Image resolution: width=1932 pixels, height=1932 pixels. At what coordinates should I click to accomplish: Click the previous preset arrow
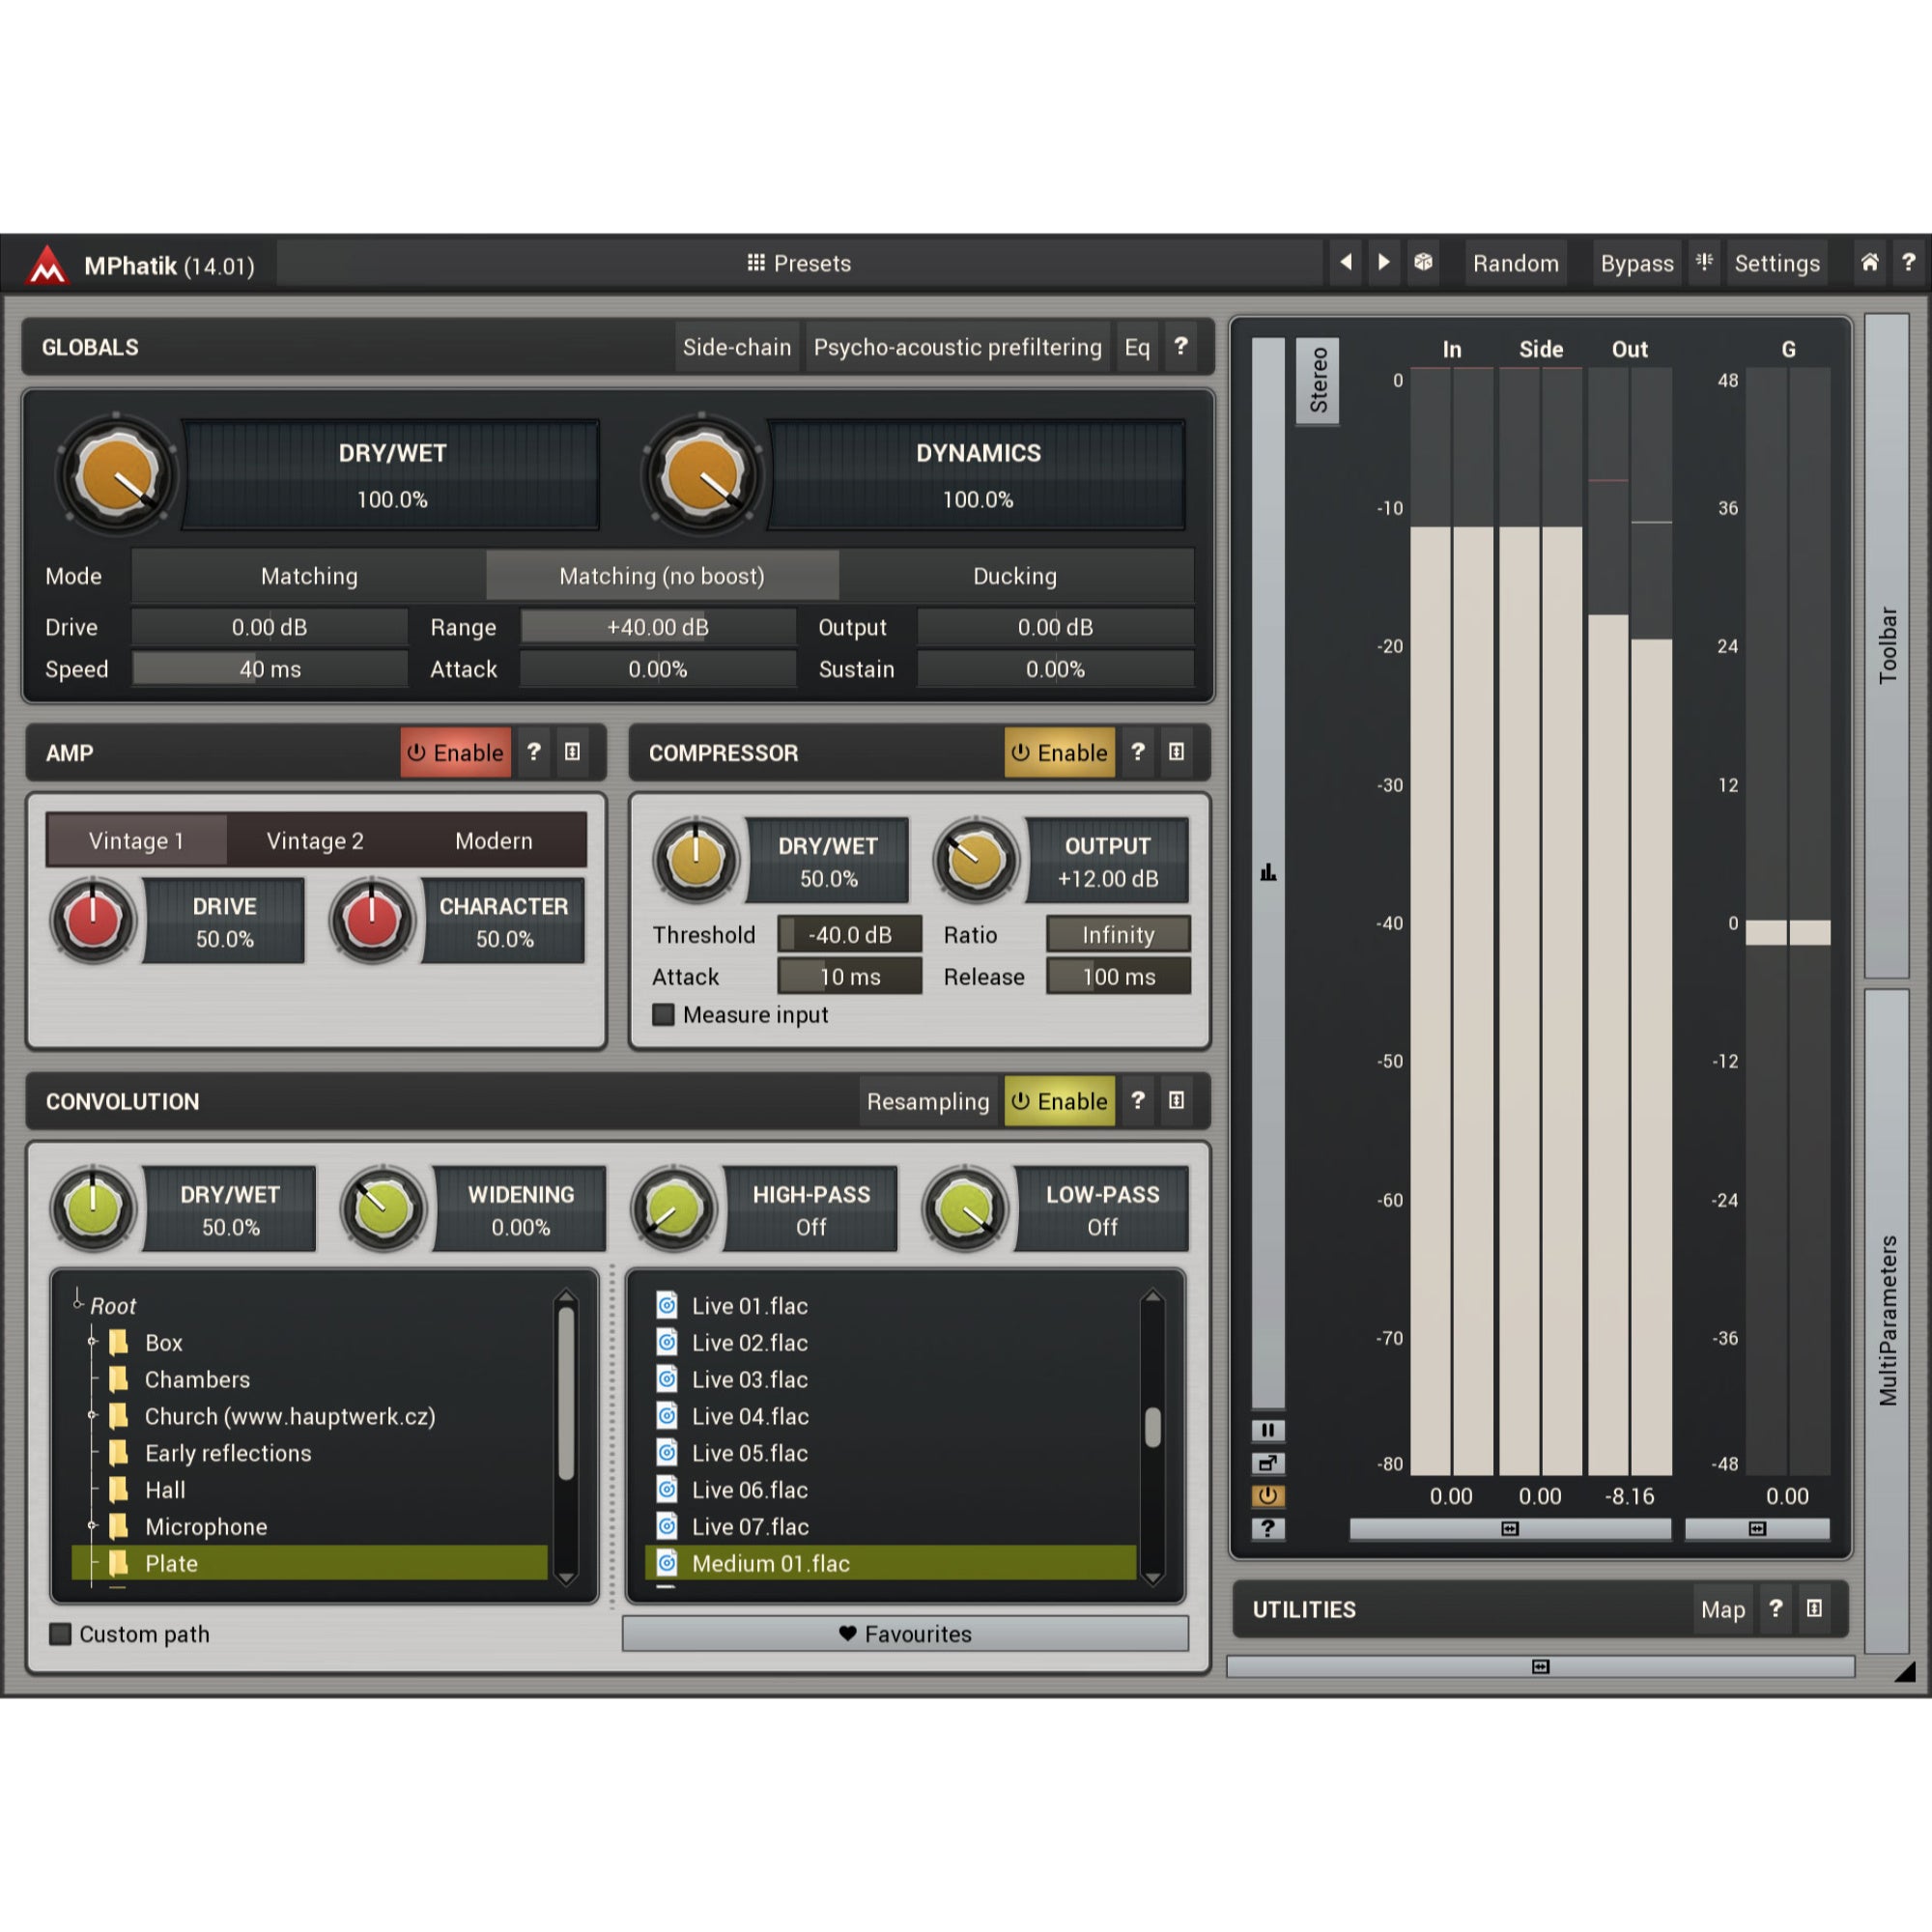pyautogui.click(x=1346, y=262)
